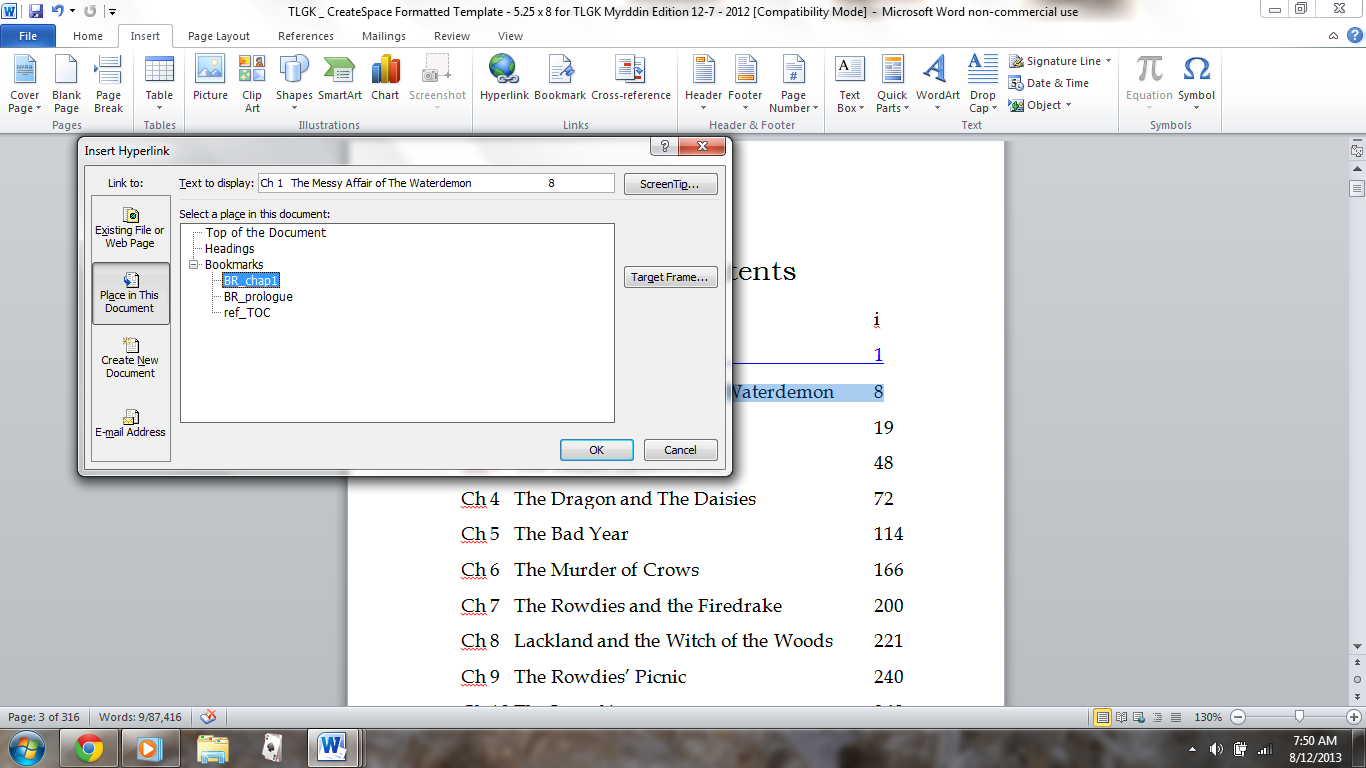
Task: Click the Picture icon in ribbon
Action: pyautogui.click(x=210, y=79)
